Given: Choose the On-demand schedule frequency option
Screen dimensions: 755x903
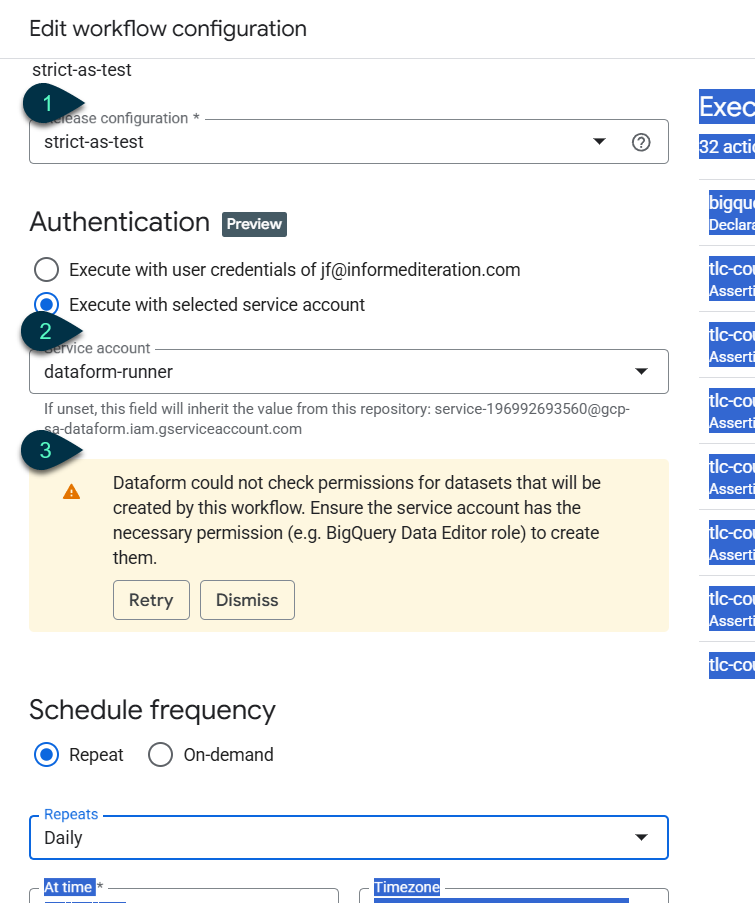Looking at the screenshot, I should click(x=161, y=755).
